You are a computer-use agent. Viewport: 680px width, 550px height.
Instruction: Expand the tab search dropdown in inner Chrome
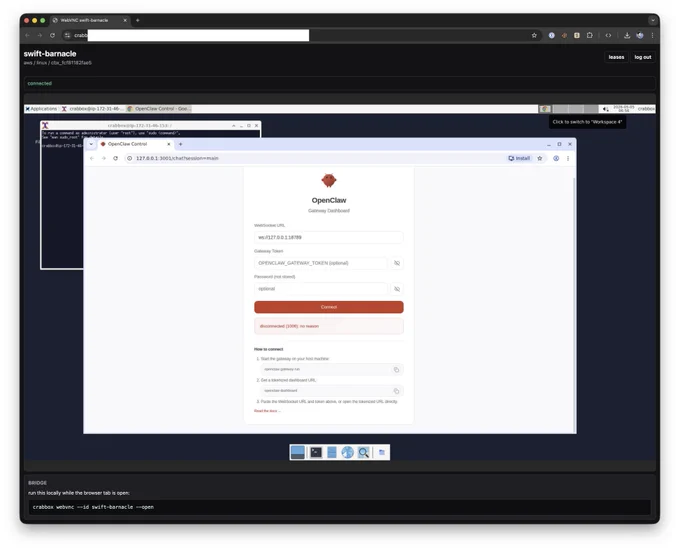91,144
